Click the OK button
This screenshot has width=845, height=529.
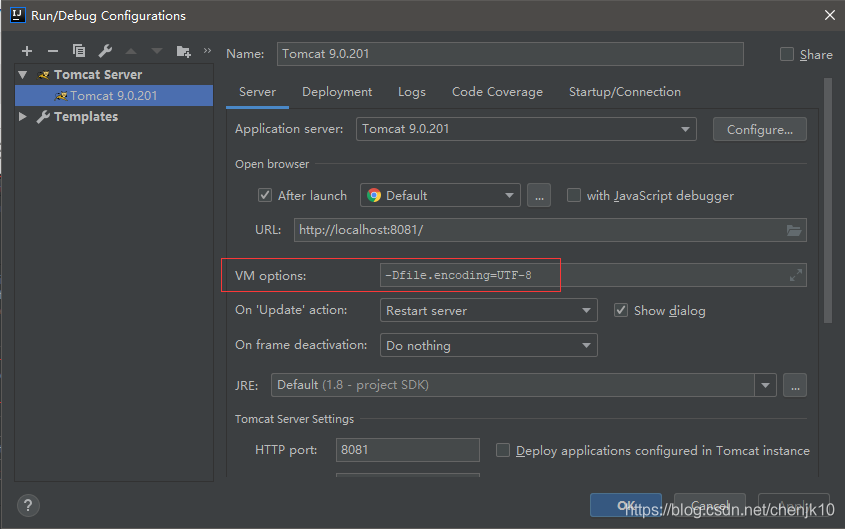click(x=626, y=505)
